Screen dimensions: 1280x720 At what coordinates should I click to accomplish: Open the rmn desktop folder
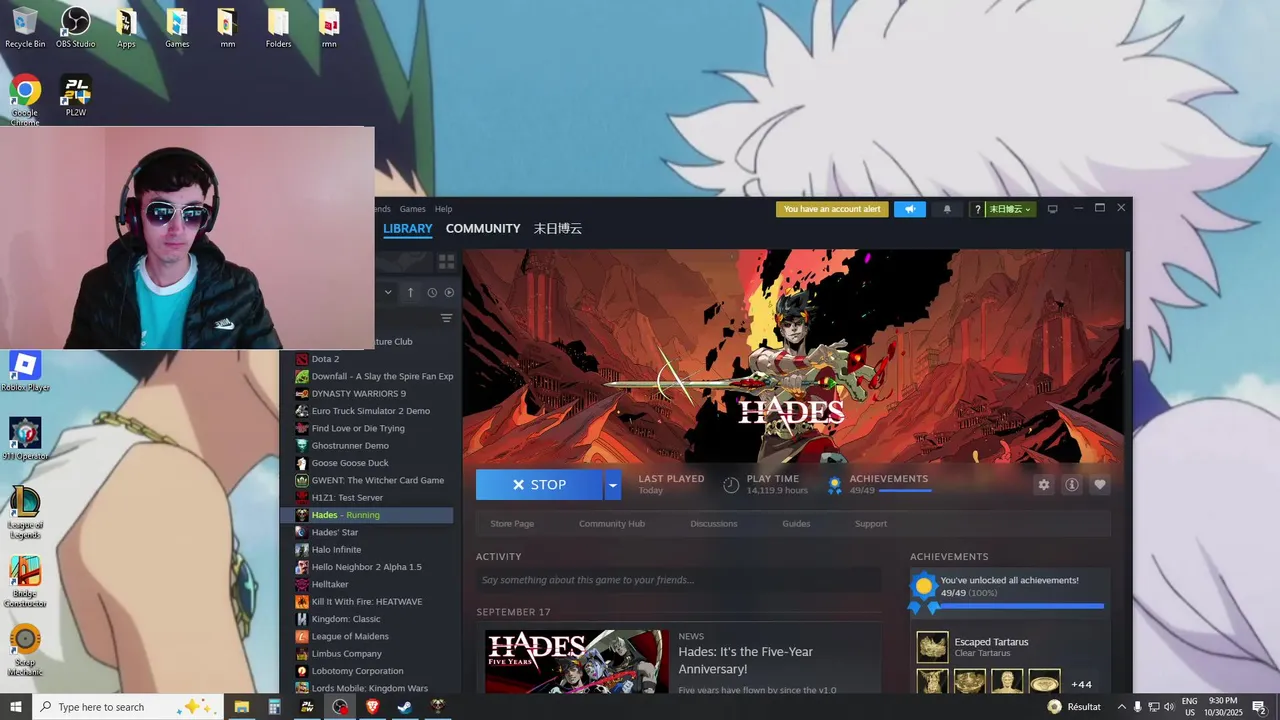click(329, 28)
